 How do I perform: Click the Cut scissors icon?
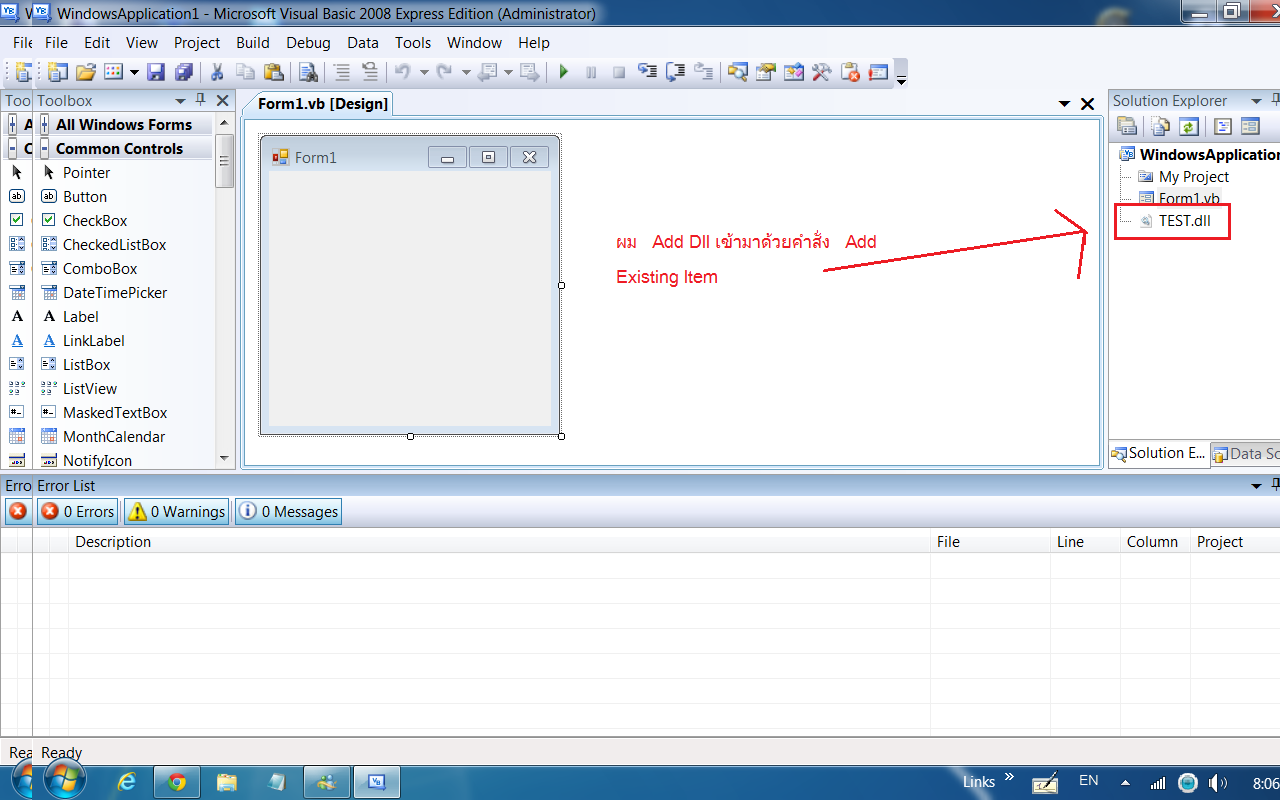click(216, 72)
